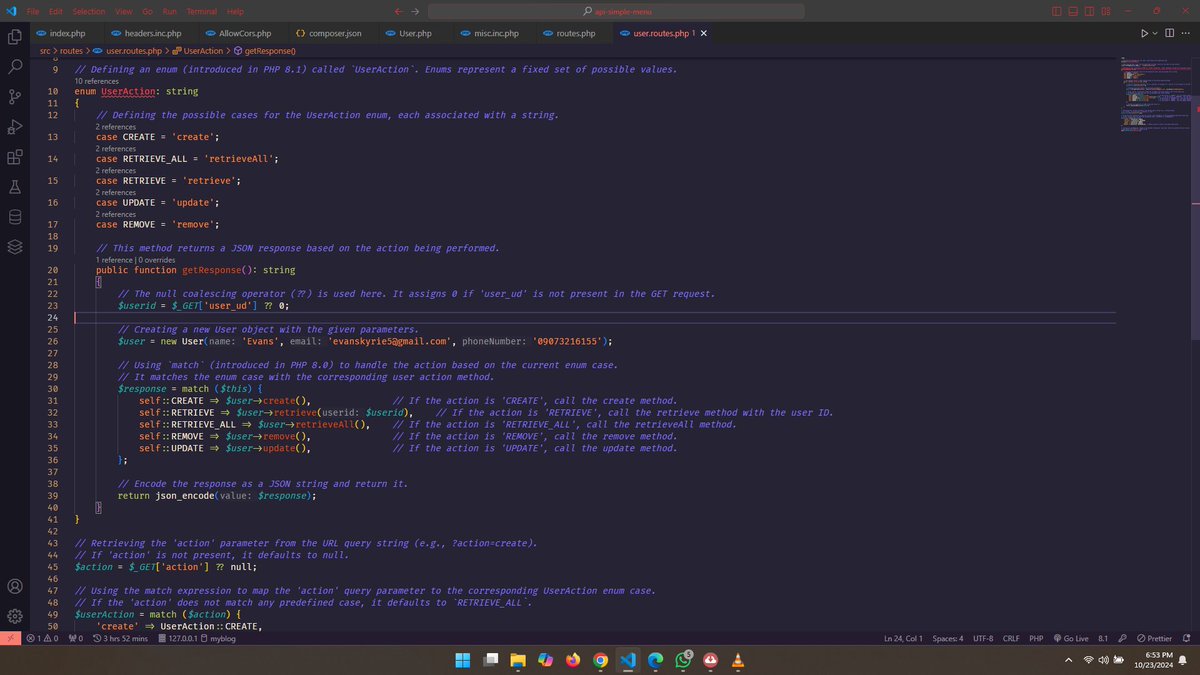
Task: Open the run button dropdown arrow
Action: click(x=1156, y=33)
